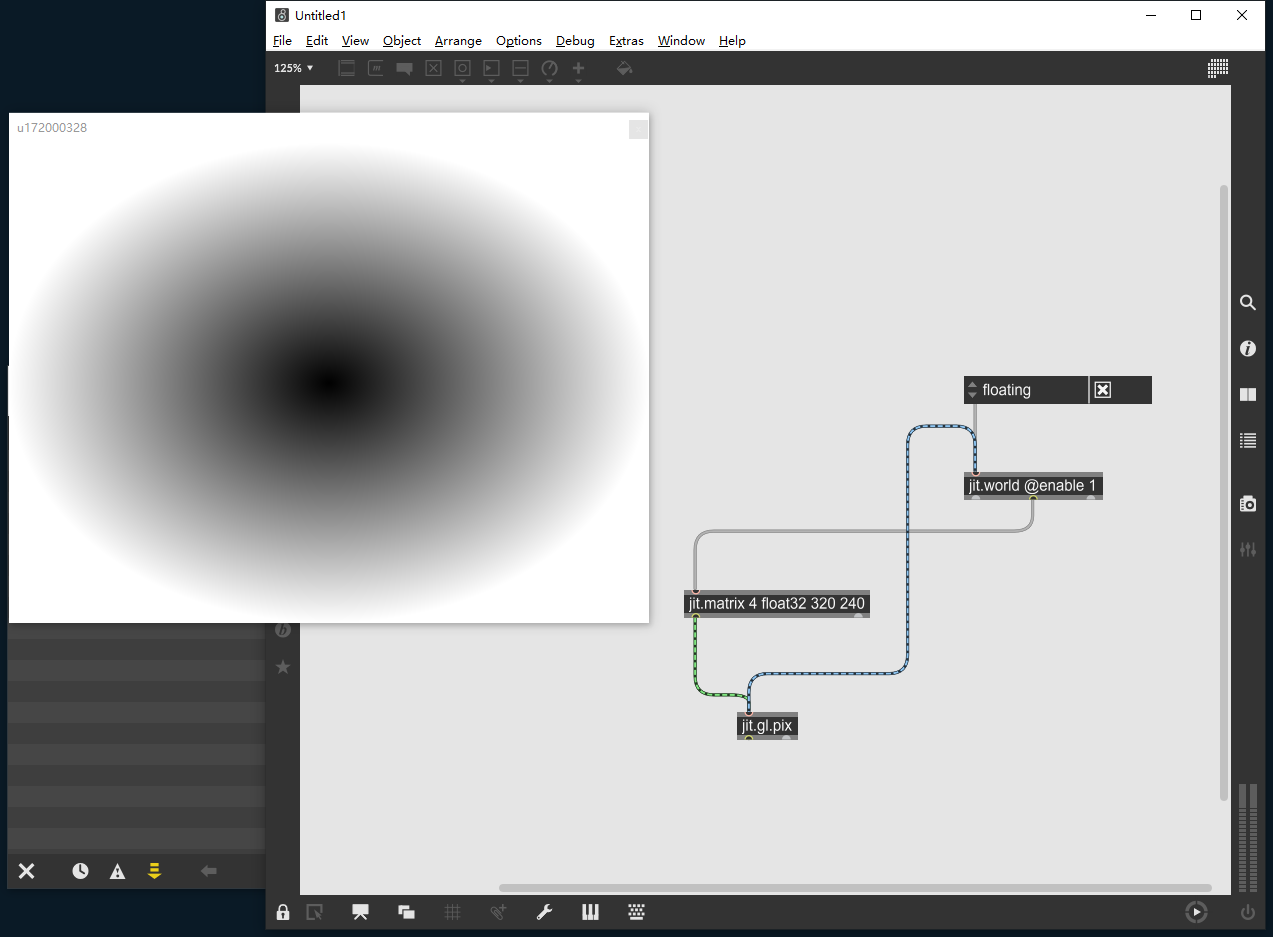Open the keyboard key commands icon
Viewport: 1273px width, 937px height.
[636, 912]
